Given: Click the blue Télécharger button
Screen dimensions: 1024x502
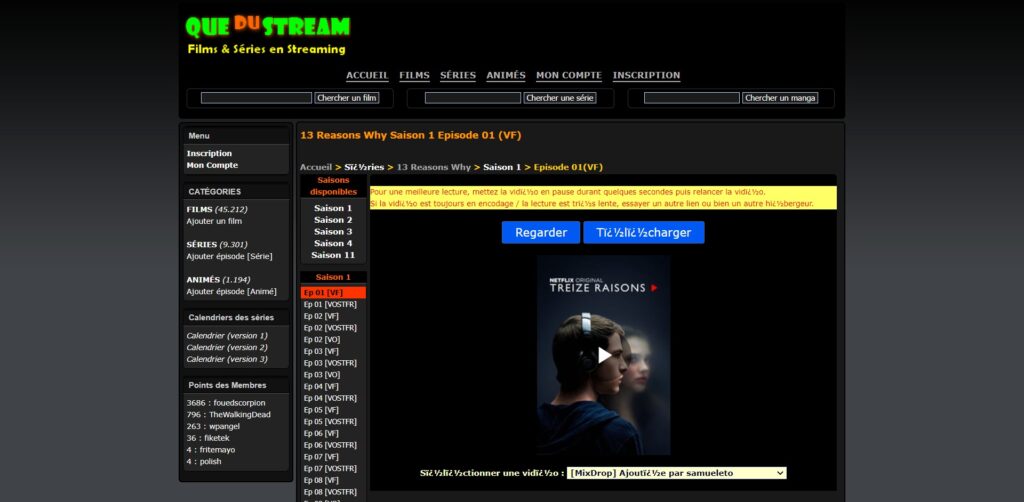Looking at the screenshot, I should [x=644, y=232].
